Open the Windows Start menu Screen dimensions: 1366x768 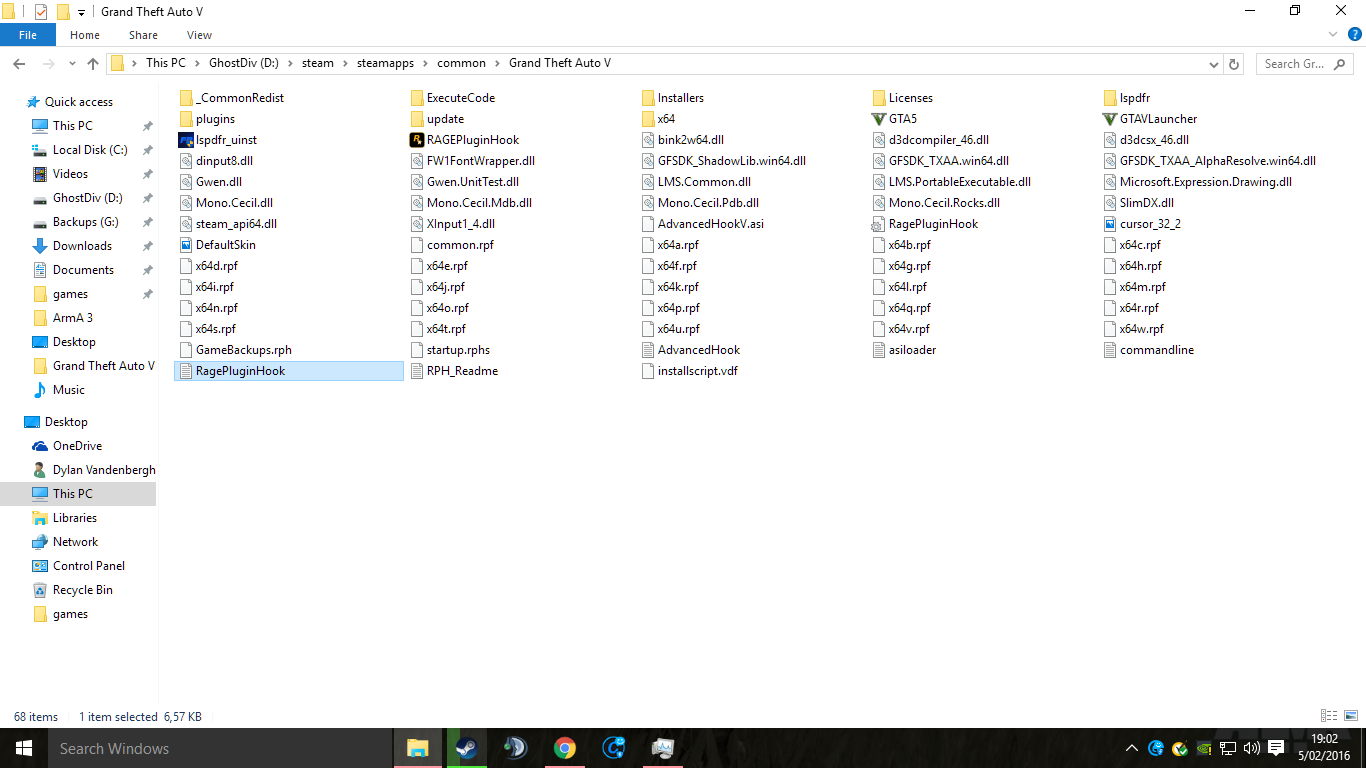tap(24, 748)
